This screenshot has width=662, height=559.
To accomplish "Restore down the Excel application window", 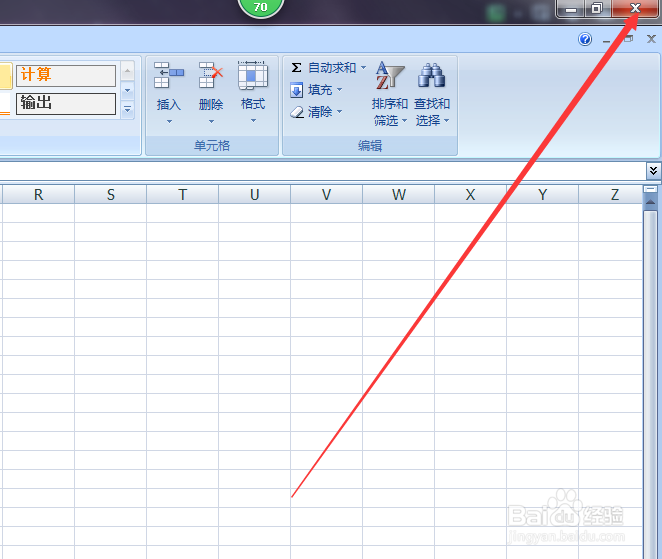I will [597, 8].
